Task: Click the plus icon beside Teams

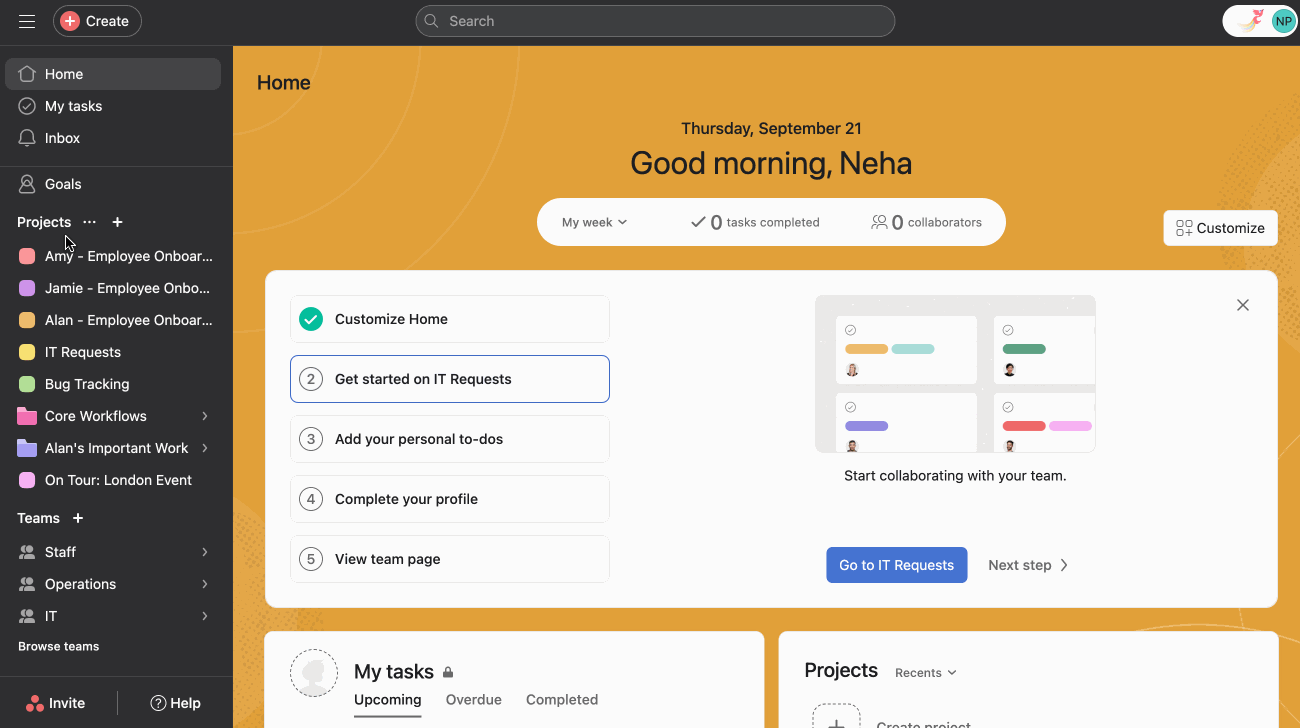Action: (78, 518)
